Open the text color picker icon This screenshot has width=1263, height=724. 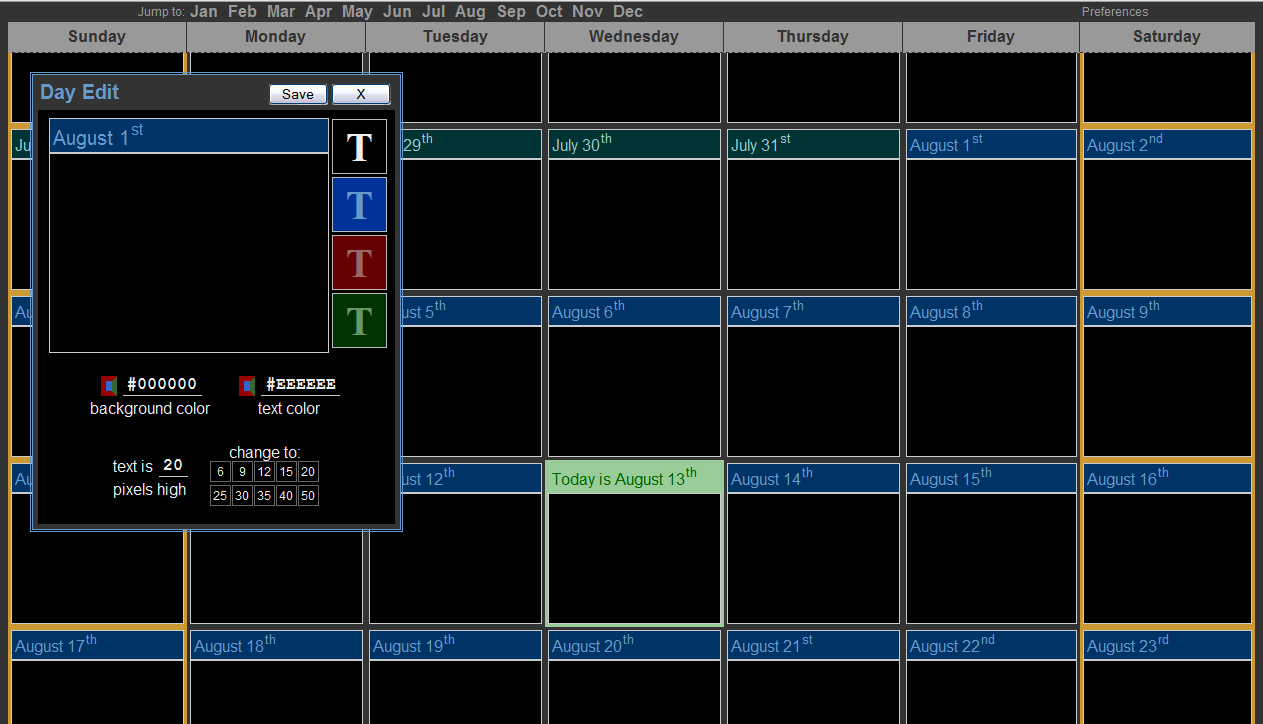[247, 385]
